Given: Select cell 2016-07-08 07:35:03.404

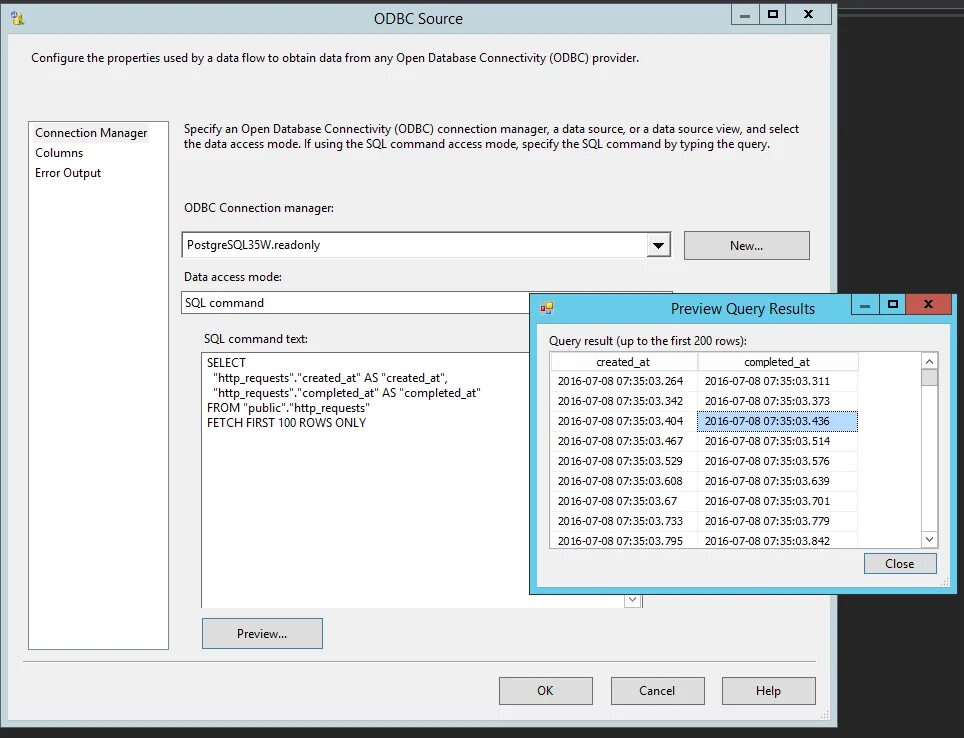Looking at the screenshot, I should (623, 421).
